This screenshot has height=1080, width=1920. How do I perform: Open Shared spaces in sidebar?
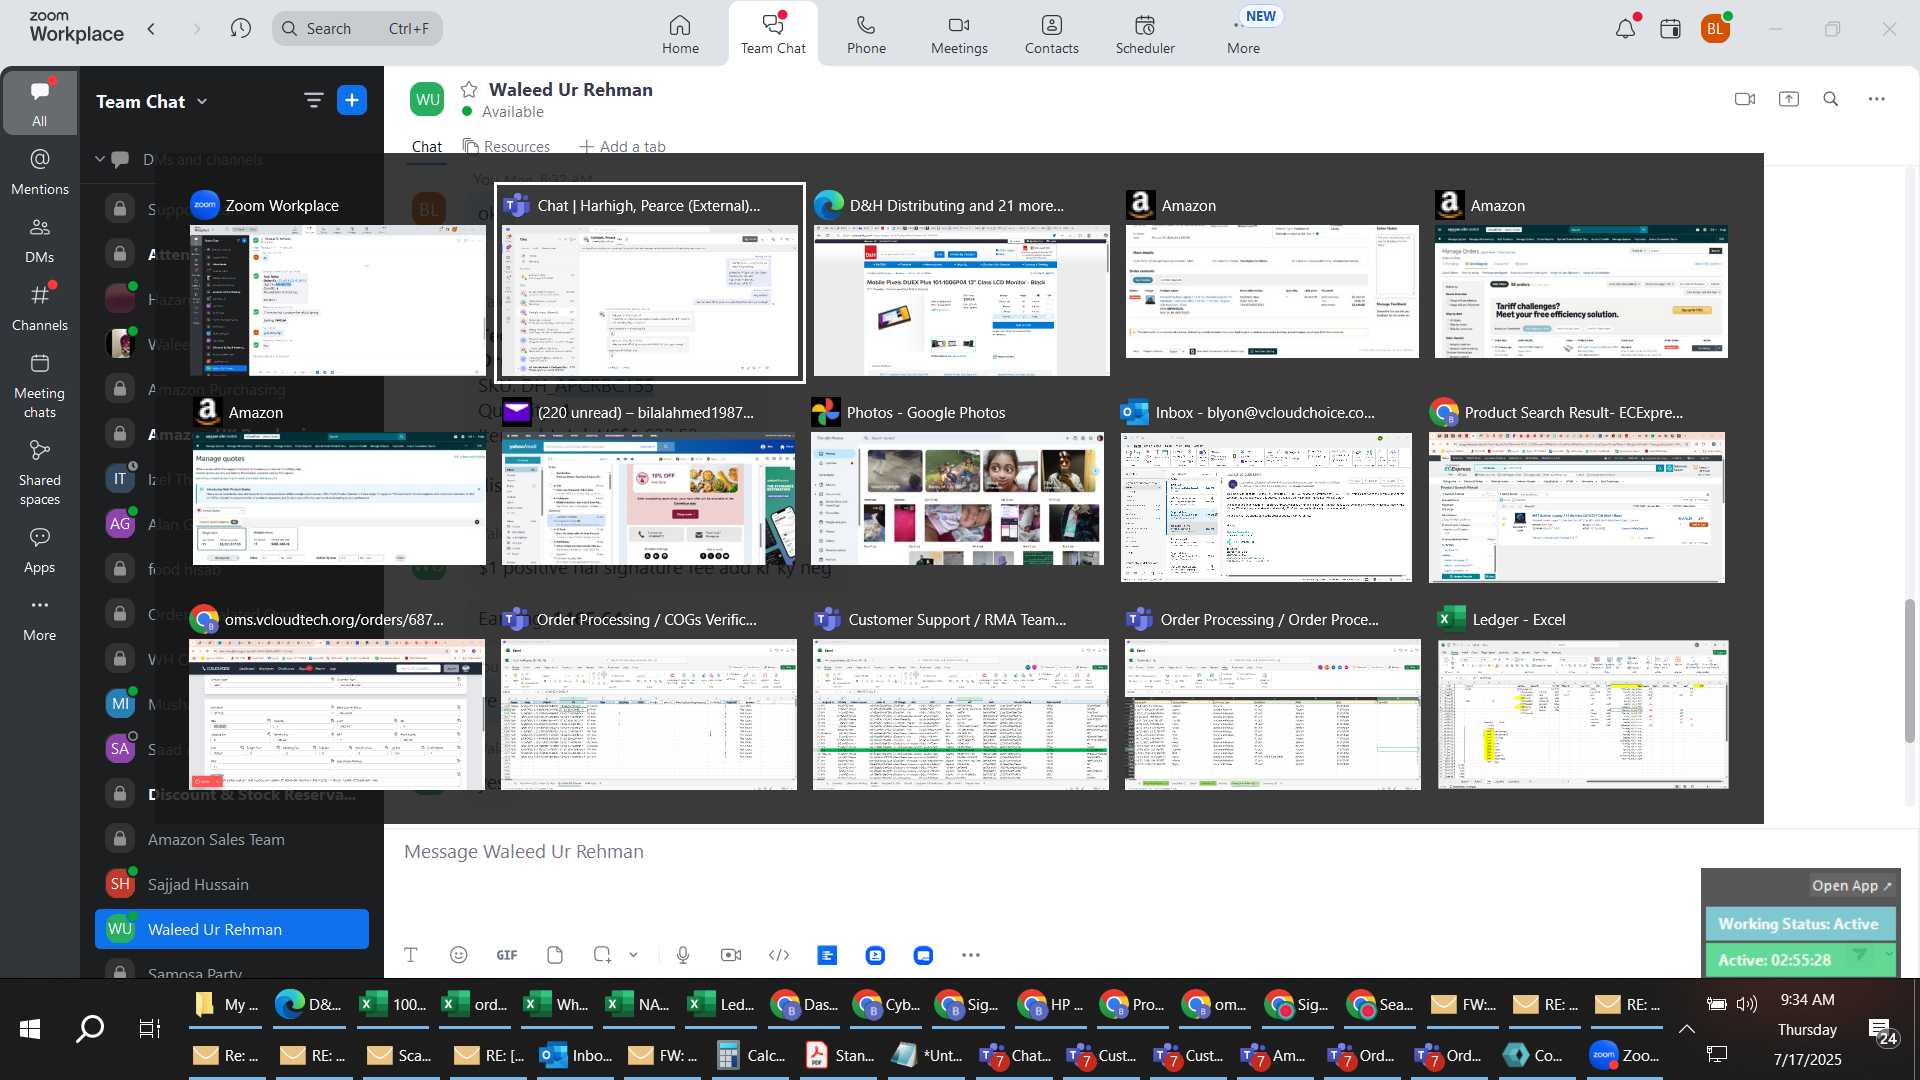pyautogui.click(x=40, y=473)
